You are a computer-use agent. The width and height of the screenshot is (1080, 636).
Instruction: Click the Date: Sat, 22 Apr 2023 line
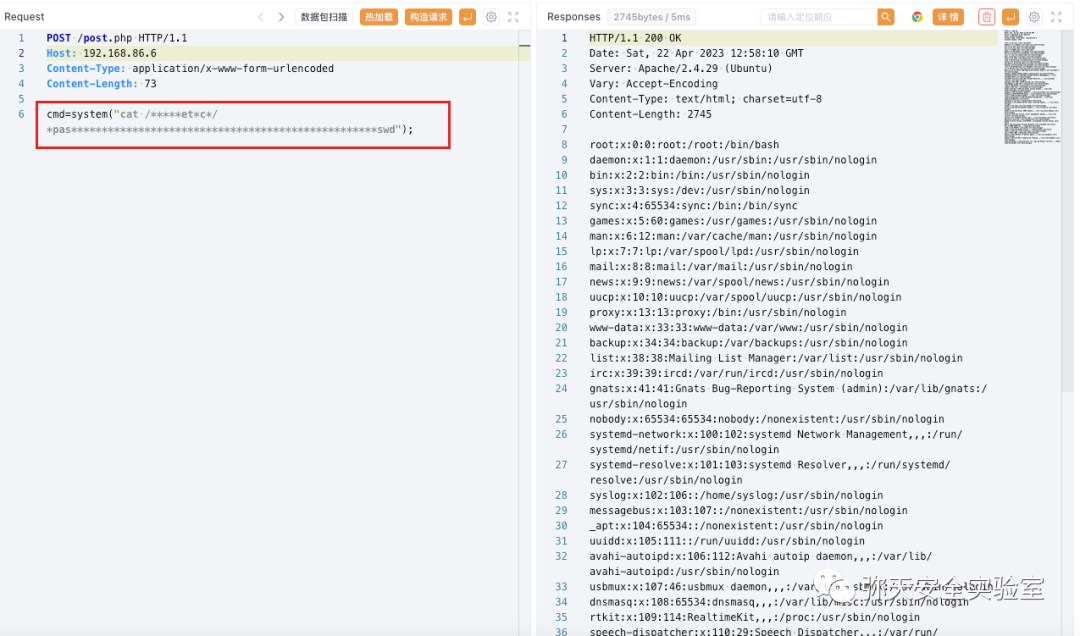coord(696,53)
